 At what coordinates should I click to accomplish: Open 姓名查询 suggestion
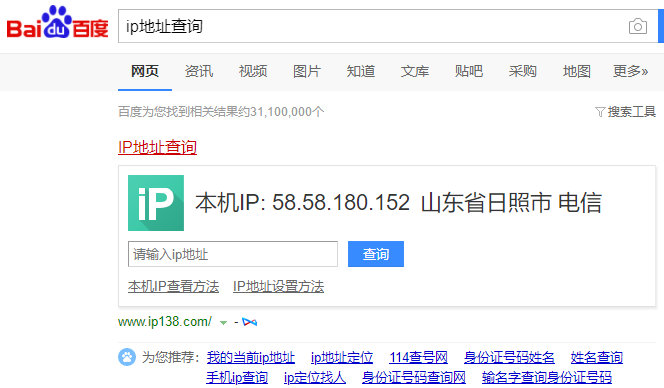597,358
